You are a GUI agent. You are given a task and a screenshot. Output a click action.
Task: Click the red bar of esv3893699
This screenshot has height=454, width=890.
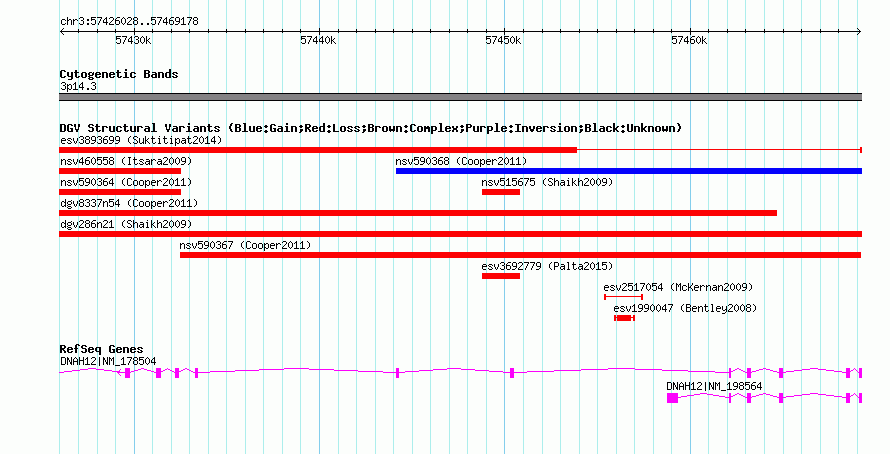(318, 150)
